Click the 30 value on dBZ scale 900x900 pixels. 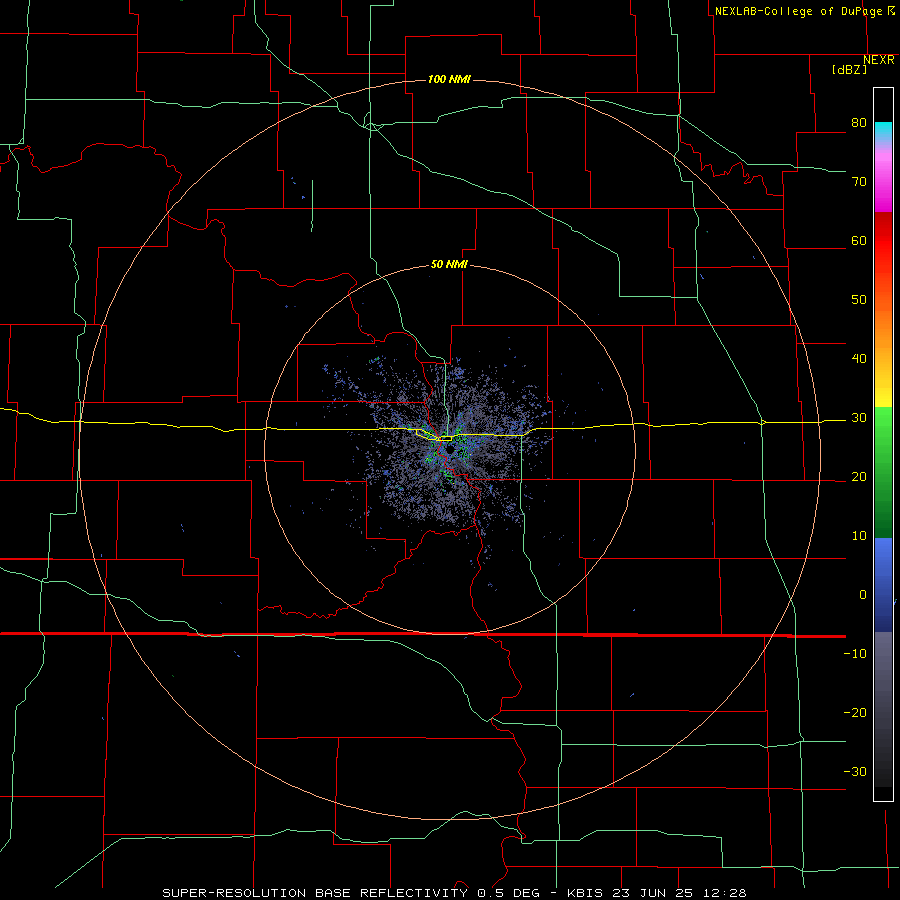(859, 418)
